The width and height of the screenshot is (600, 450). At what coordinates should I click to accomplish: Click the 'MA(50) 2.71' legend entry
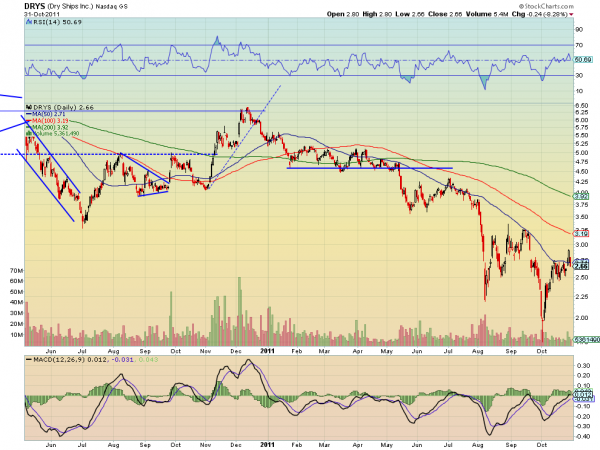pos(49,114)
